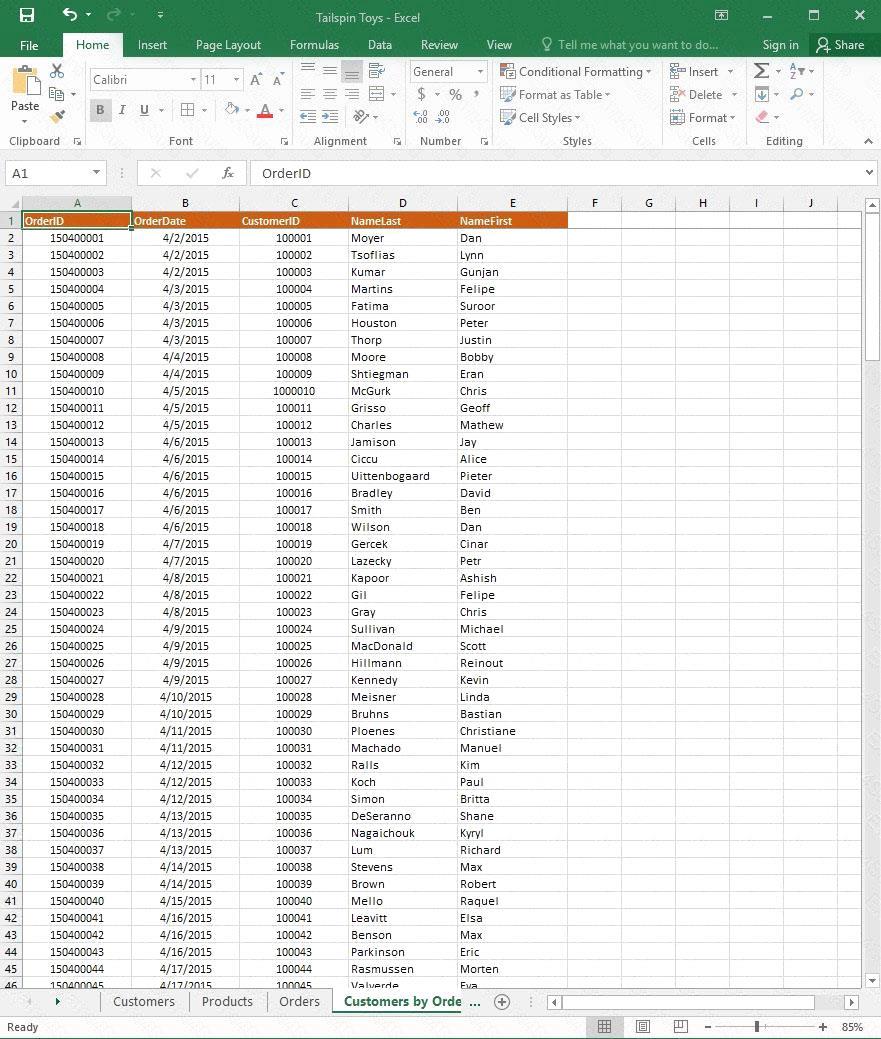Image resolution: width=881 pixels, height=1039 pixels.
Task: Click the Sign in link
Action: click(x=780, y=45)
